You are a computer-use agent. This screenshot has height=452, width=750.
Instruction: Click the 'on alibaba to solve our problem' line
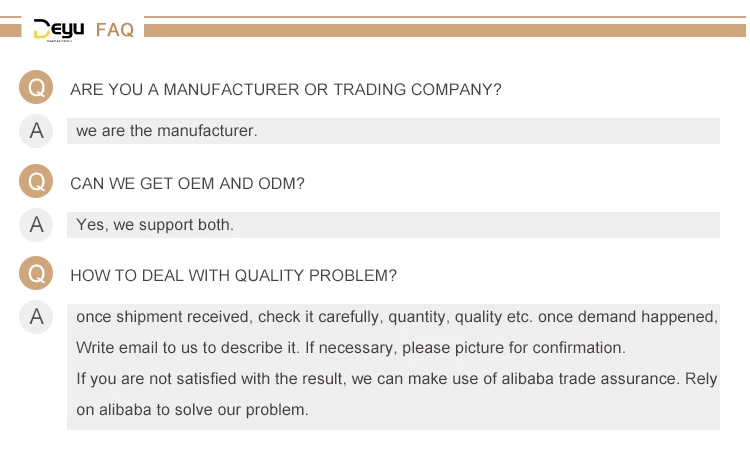[192, 410]
